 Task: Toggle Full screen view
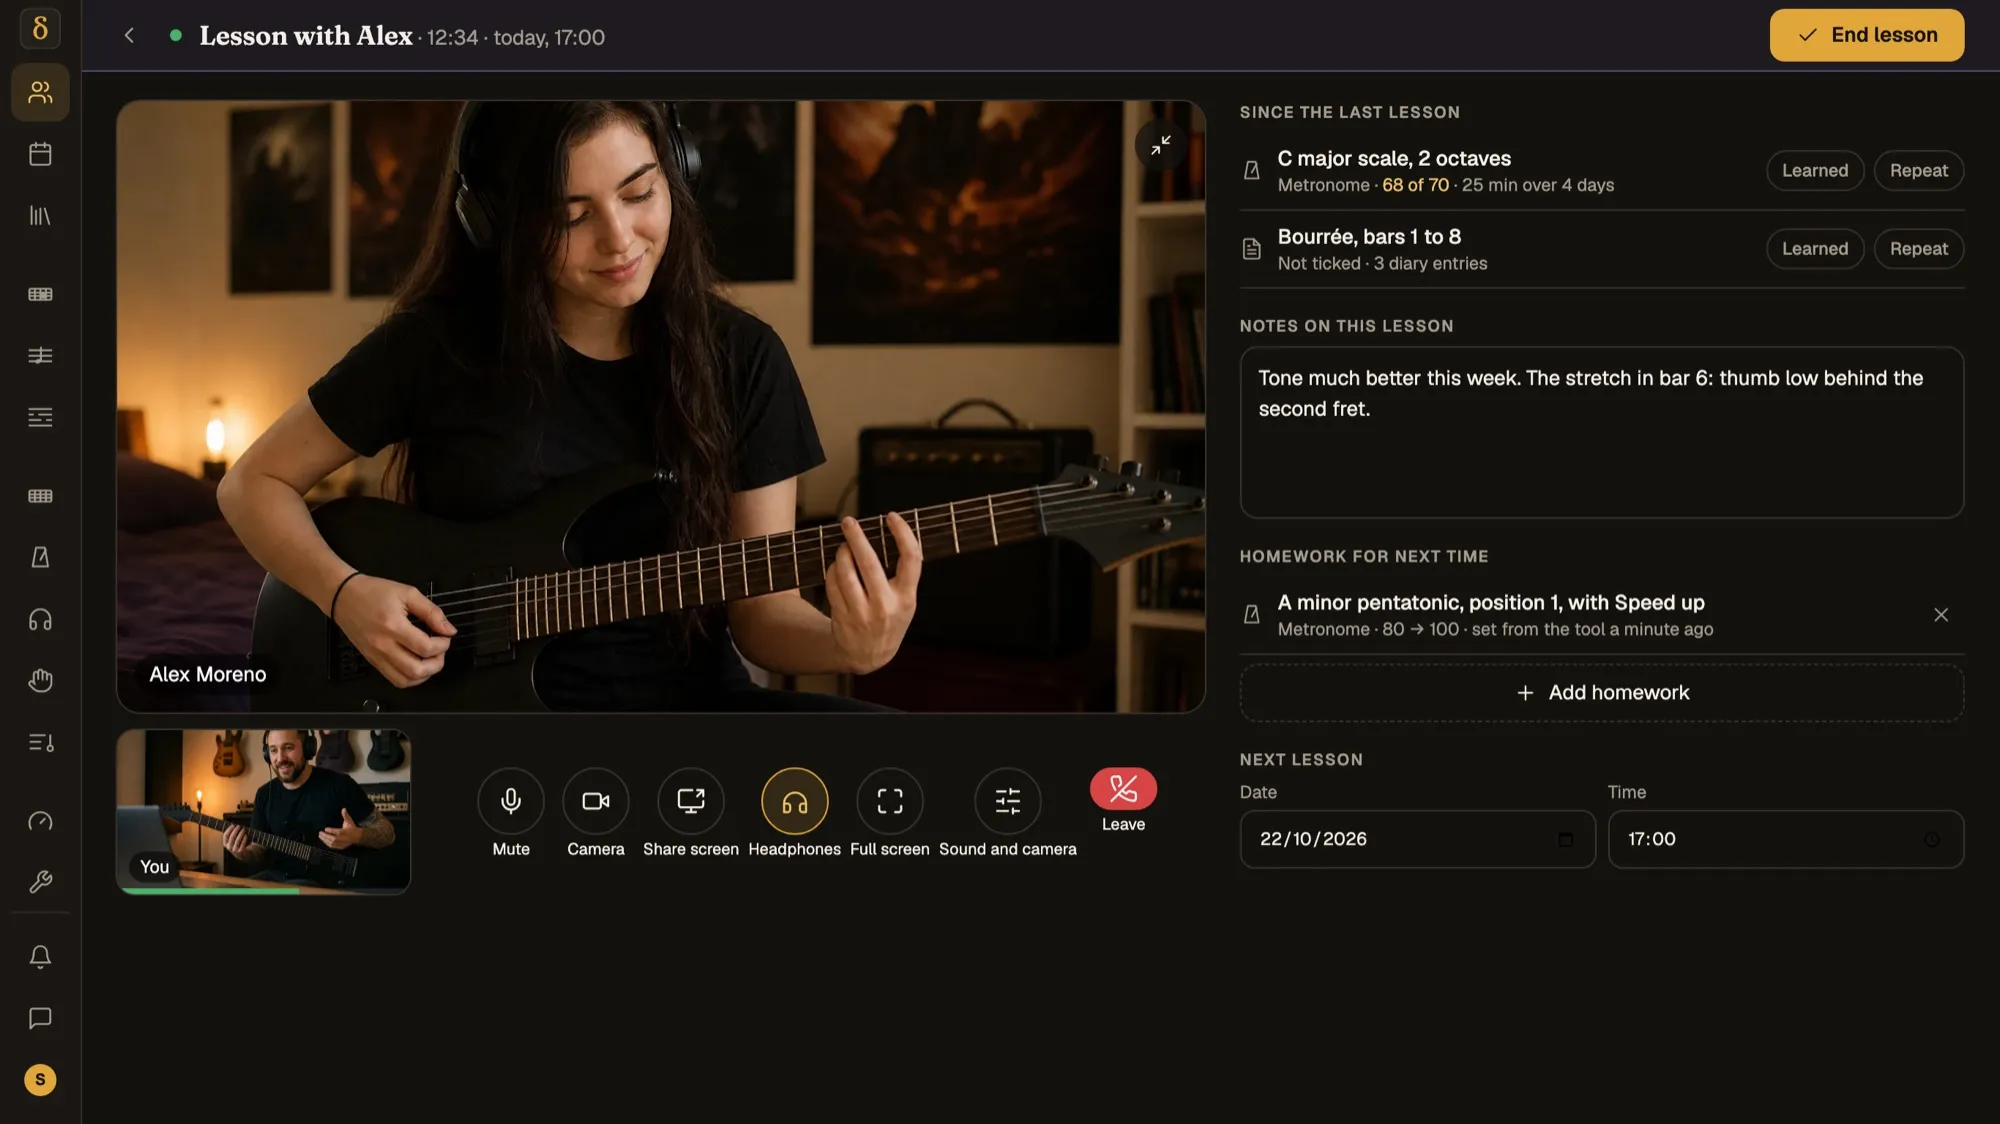pos(890,801)
